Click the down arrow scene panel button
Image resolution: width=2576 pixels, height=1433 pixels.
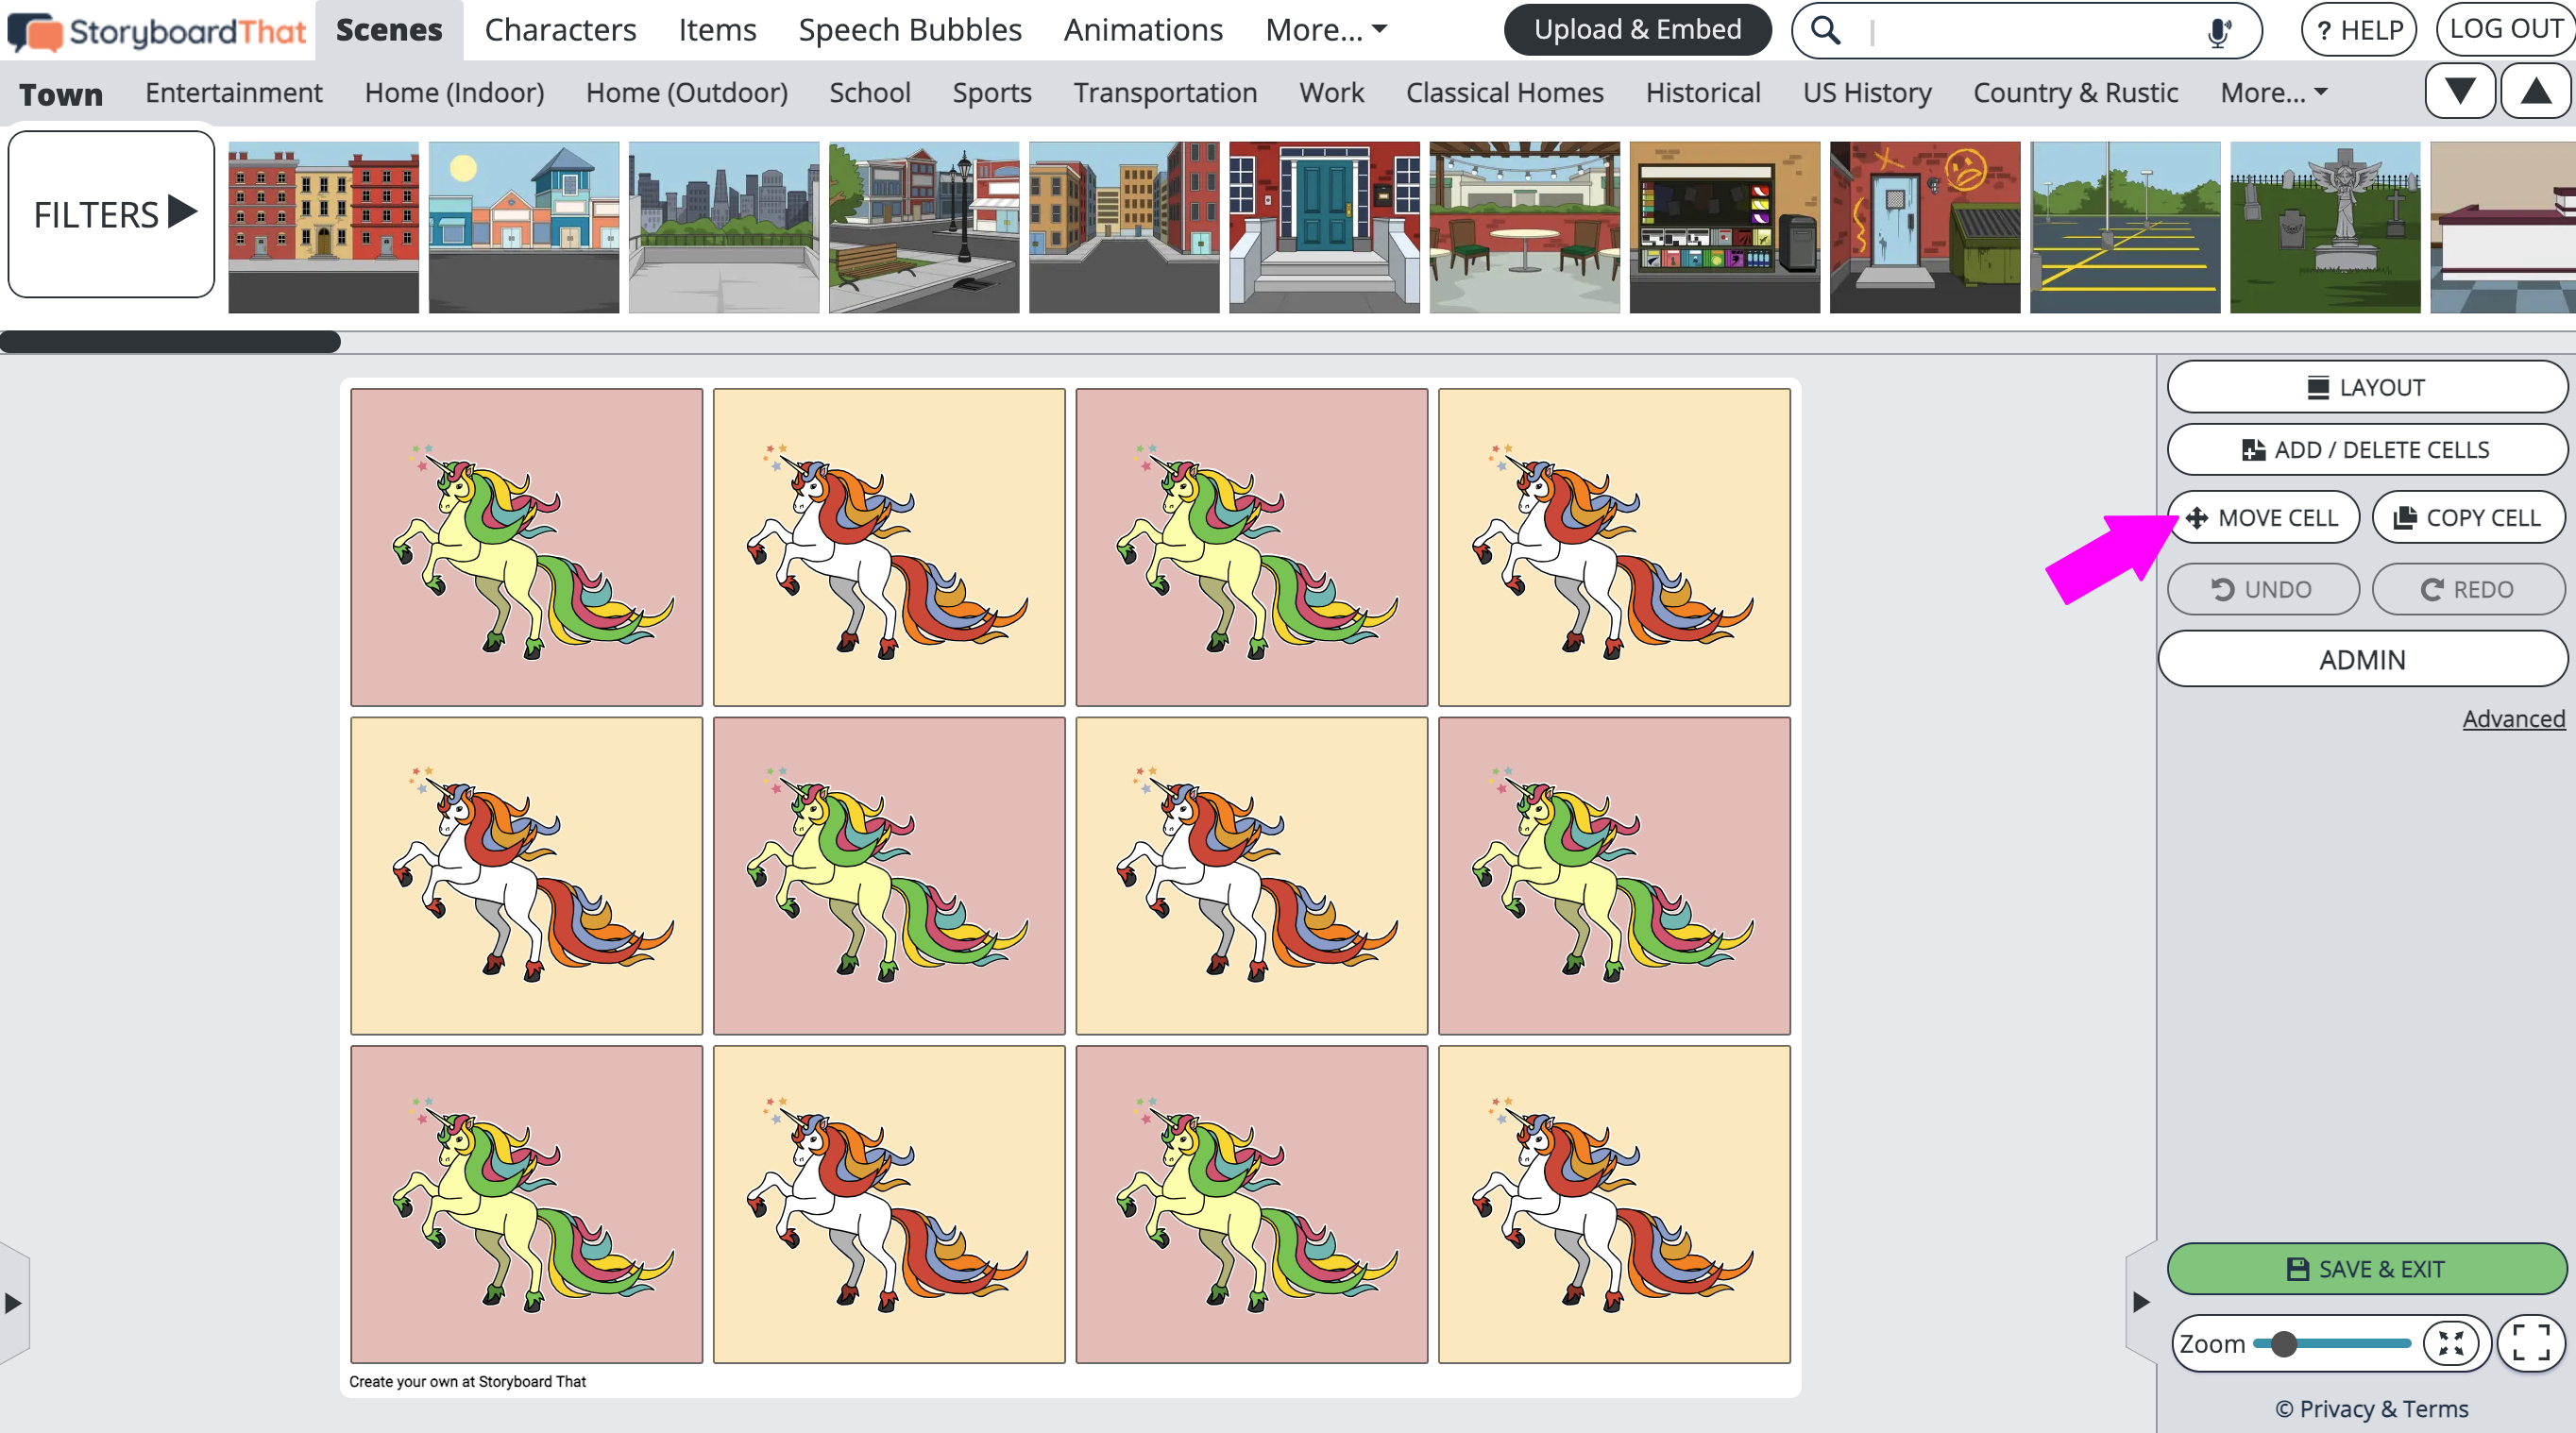(2460, 92)
